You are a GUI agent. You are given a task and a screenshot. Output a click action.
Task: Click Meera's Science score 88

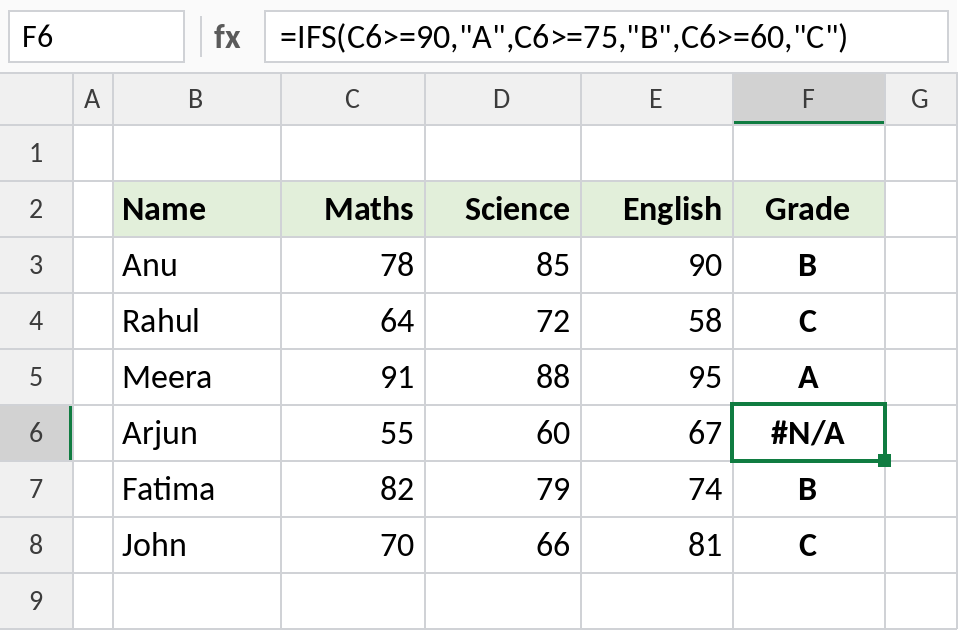[502, 377]
